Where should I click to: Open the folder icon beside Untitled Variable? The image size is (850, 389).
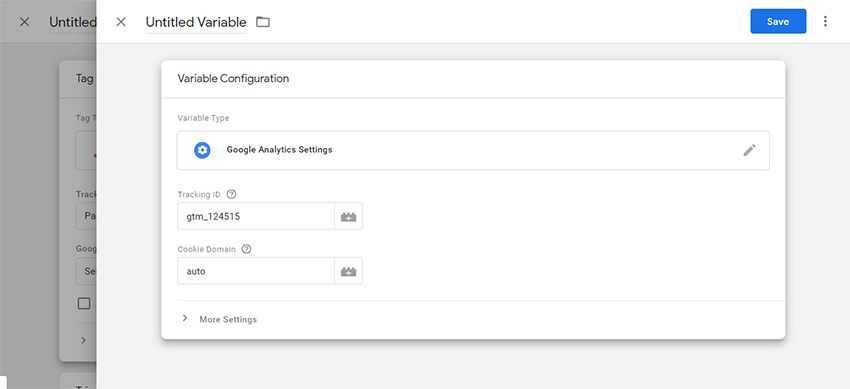pyautogui.click(x=263, y=22)
